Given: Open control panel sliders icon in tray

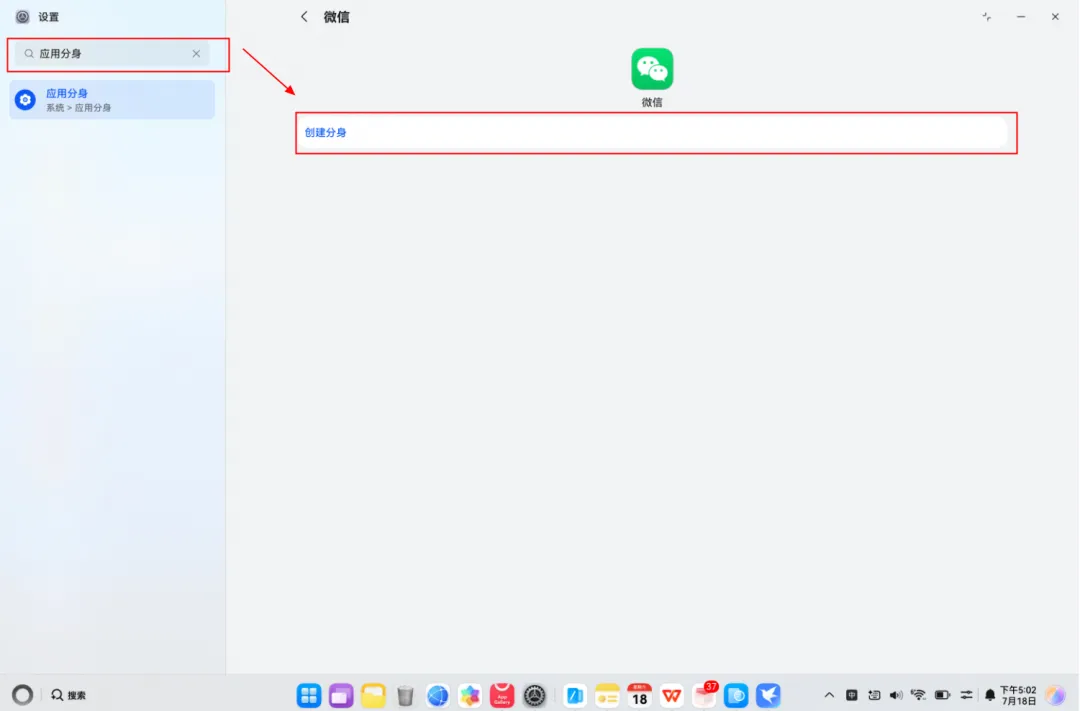Looking at the screenshot, I should (x=966, y=695).
